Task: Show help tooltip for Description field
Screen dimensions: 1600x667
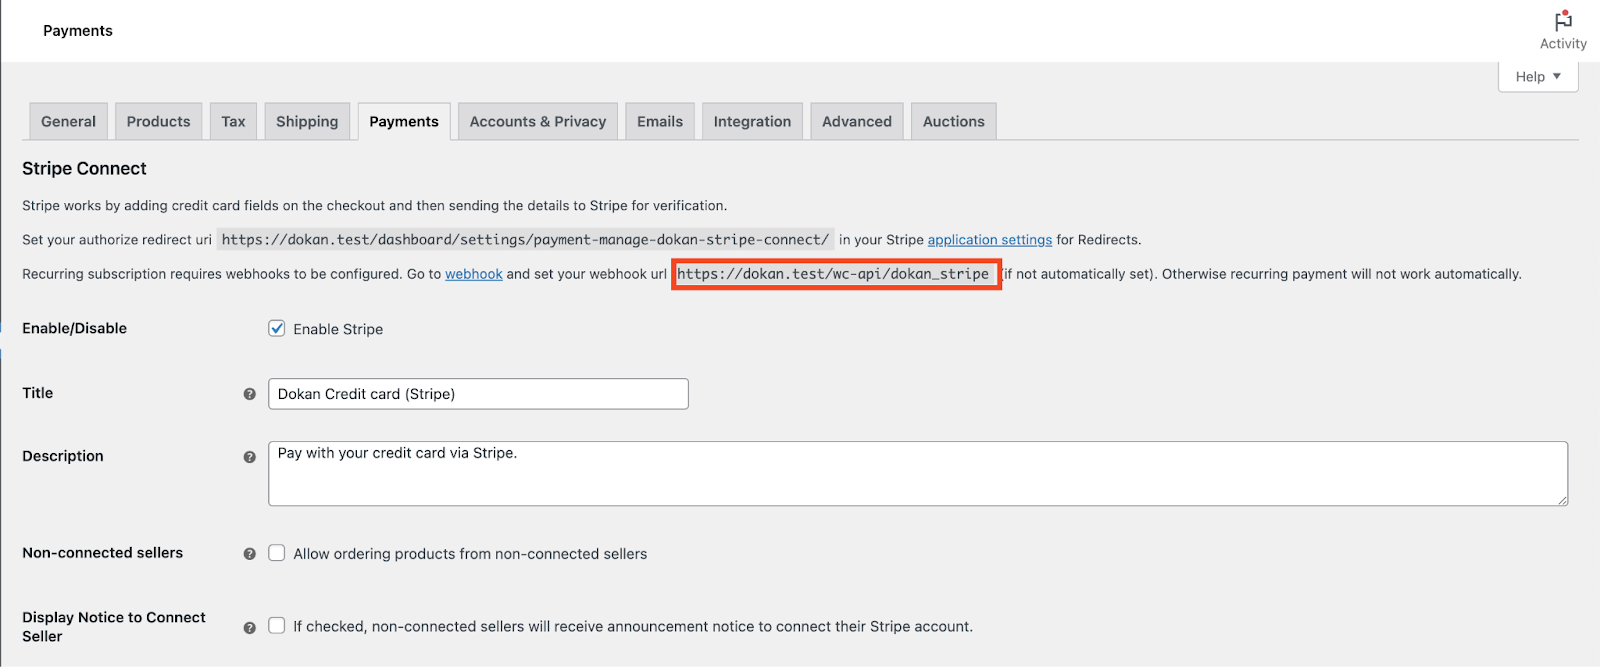Action: coord(250,457)
